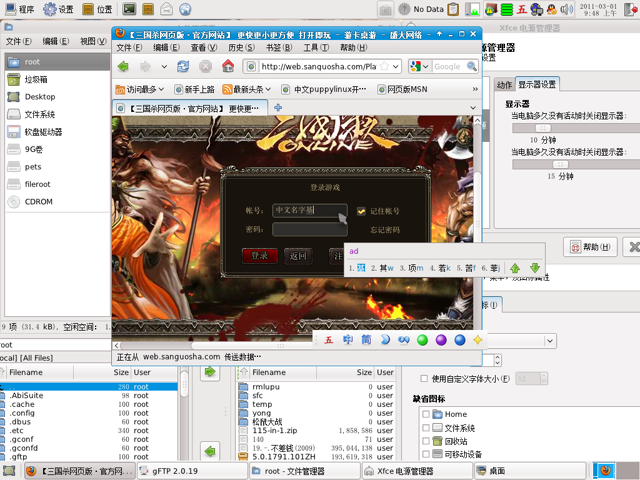Check the 回收站 default icon box

(426, 441)
